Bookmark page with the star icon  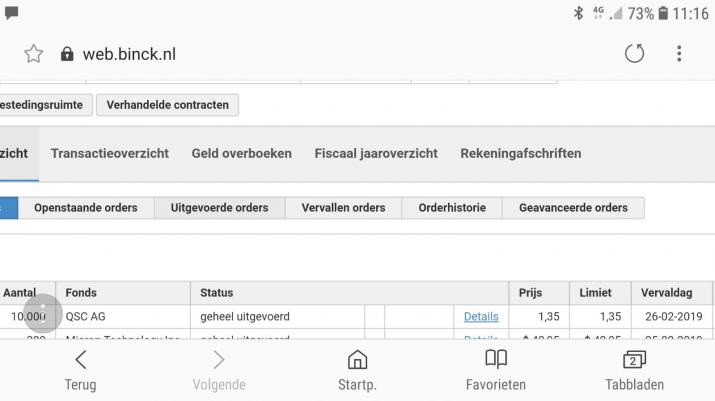[x=34, y=54]
